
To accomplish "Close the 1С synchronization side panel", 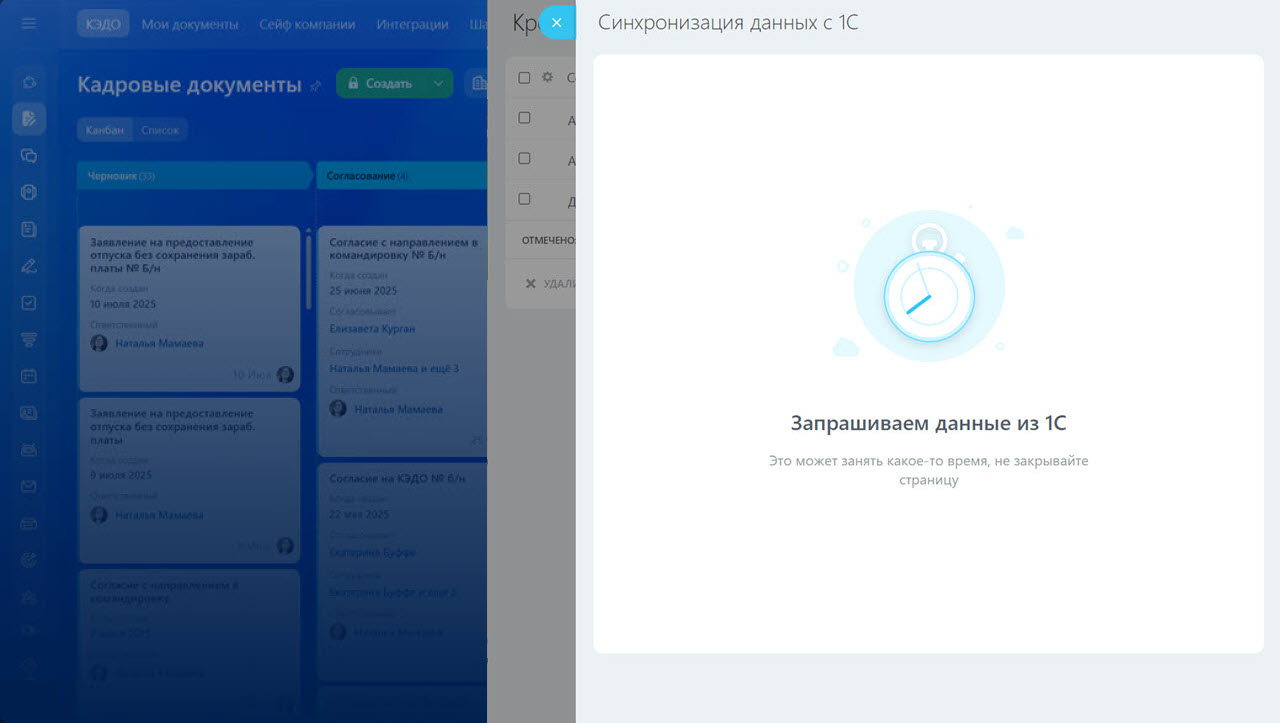I will tap(557, 22).
